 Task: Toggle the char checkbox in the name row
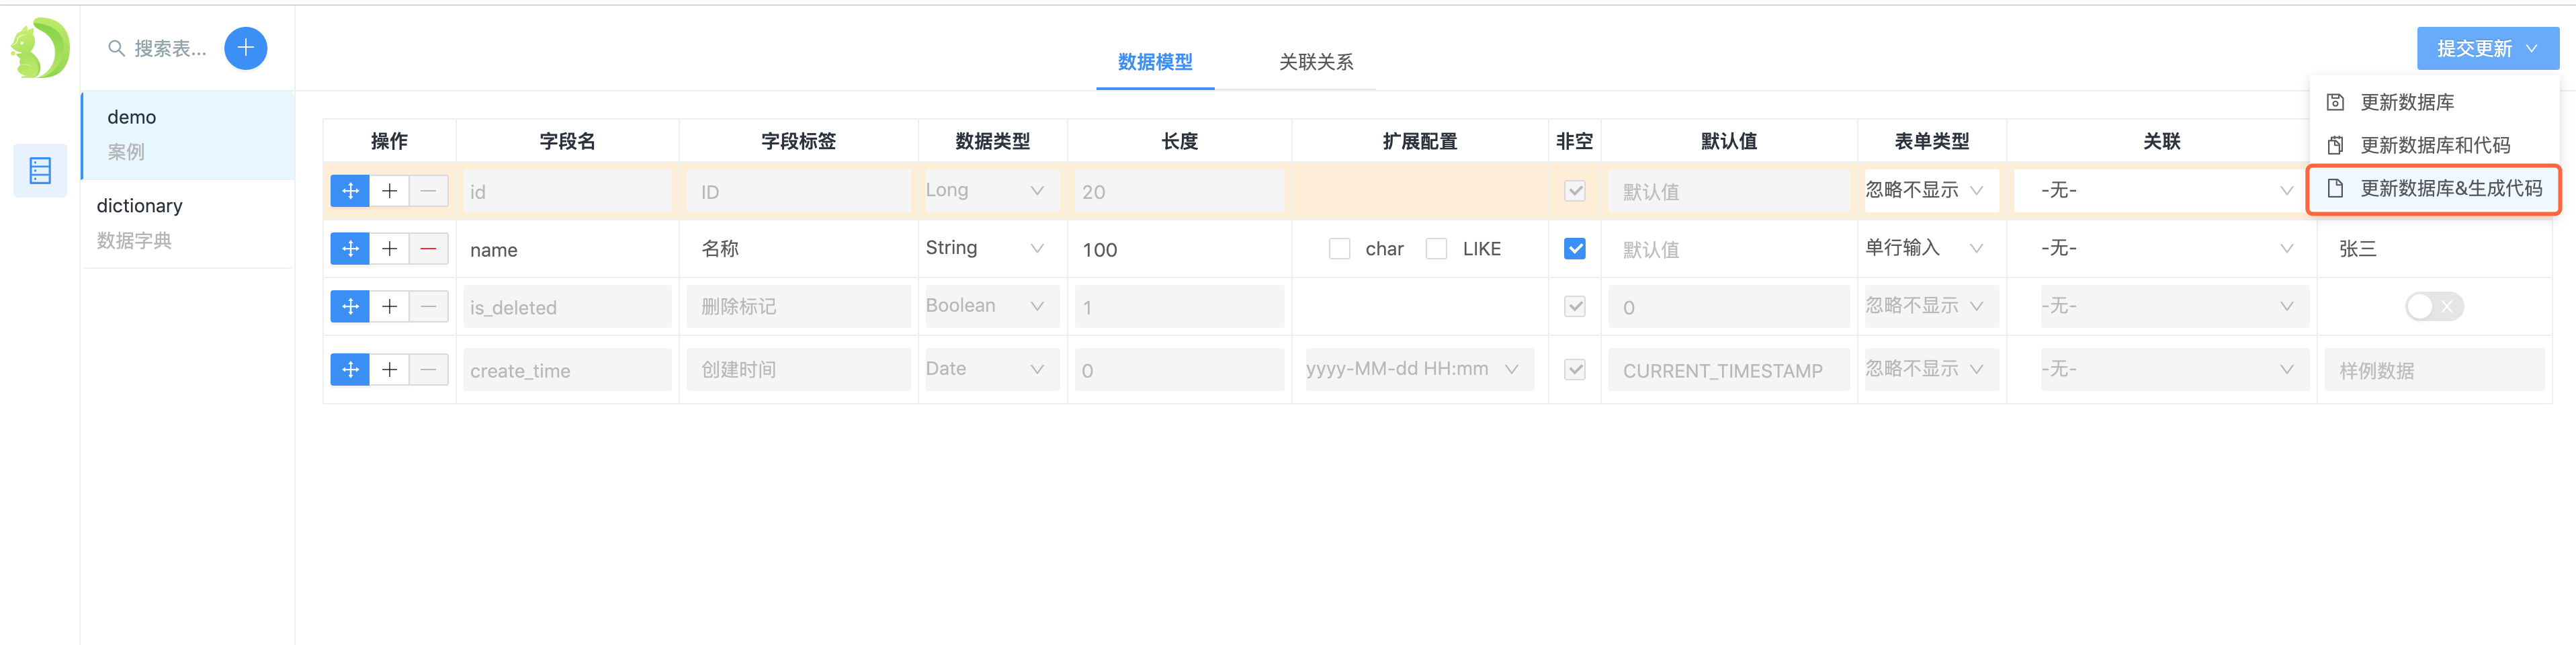[1340, 249]
